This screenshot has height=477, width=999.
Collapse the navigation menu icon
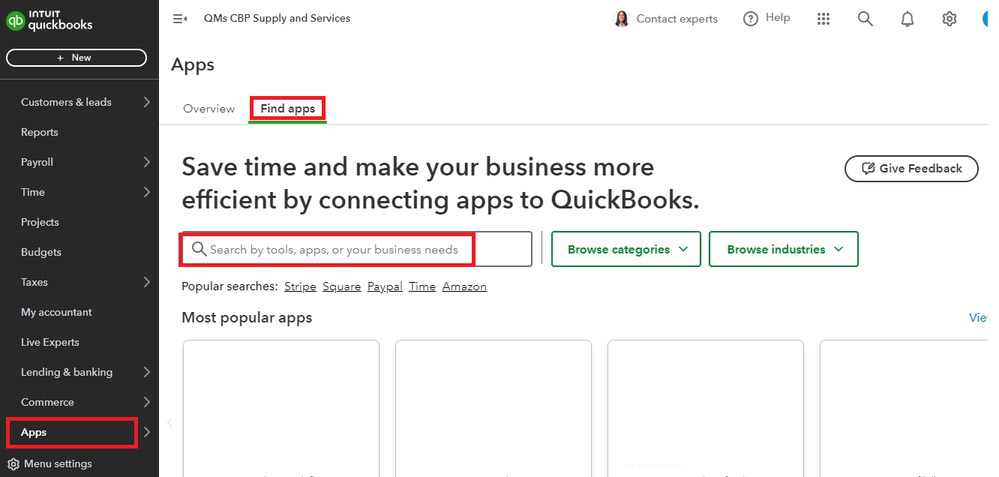coord(180,18)
